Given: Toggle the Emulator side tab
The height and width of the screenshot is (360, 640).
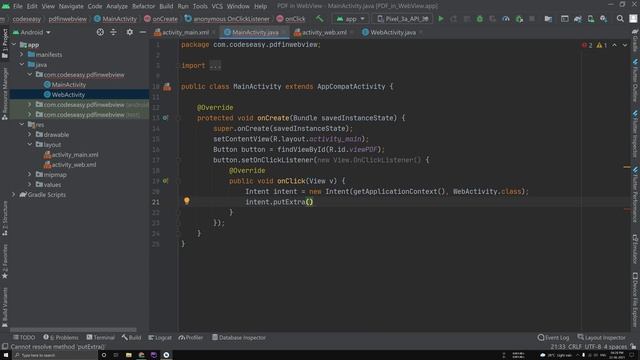Looking at the screenshot, I should (x=635, y=249).
